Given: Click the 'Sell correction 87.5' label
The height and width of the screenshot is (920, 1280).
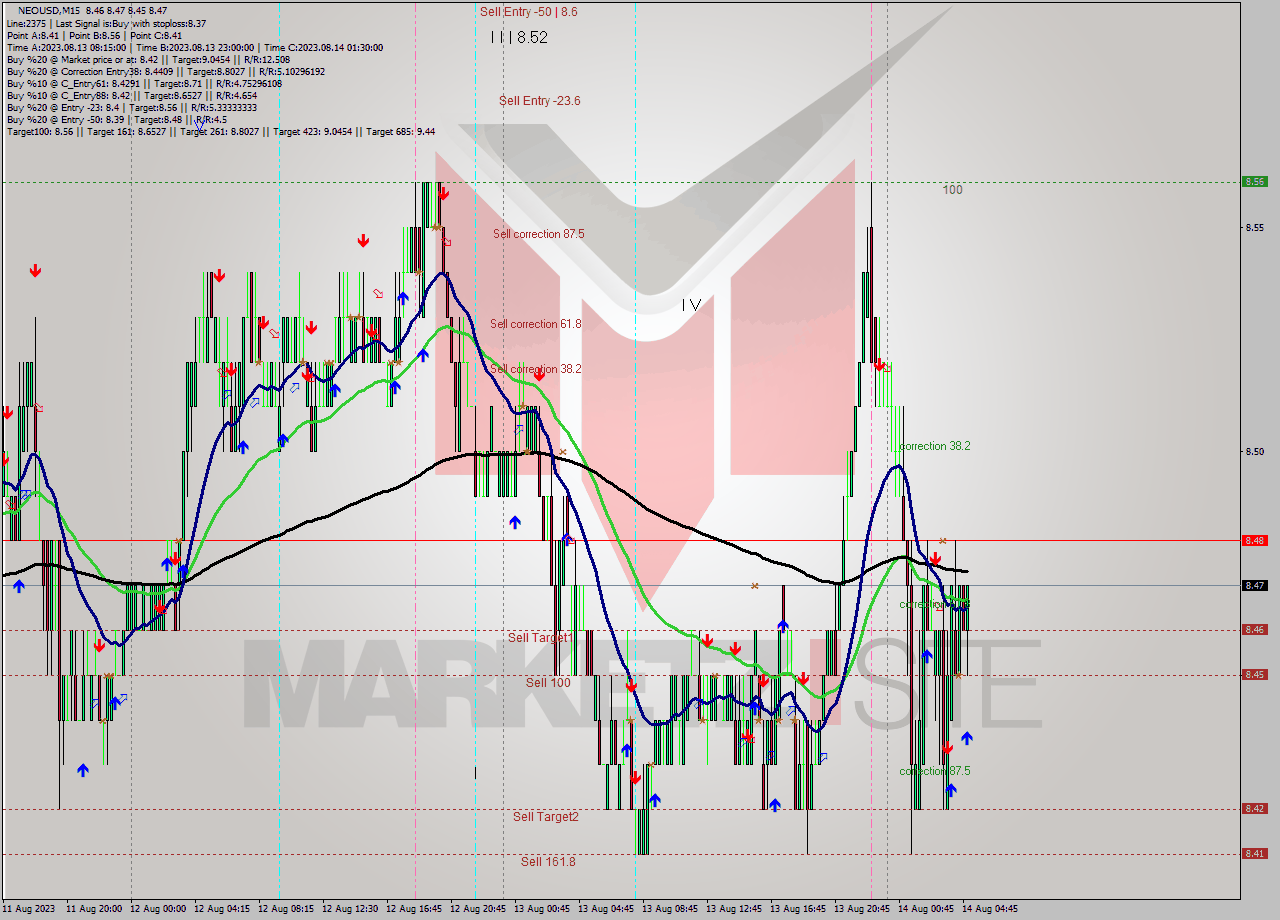Looking at the screenshot, I should click(538, 234).
